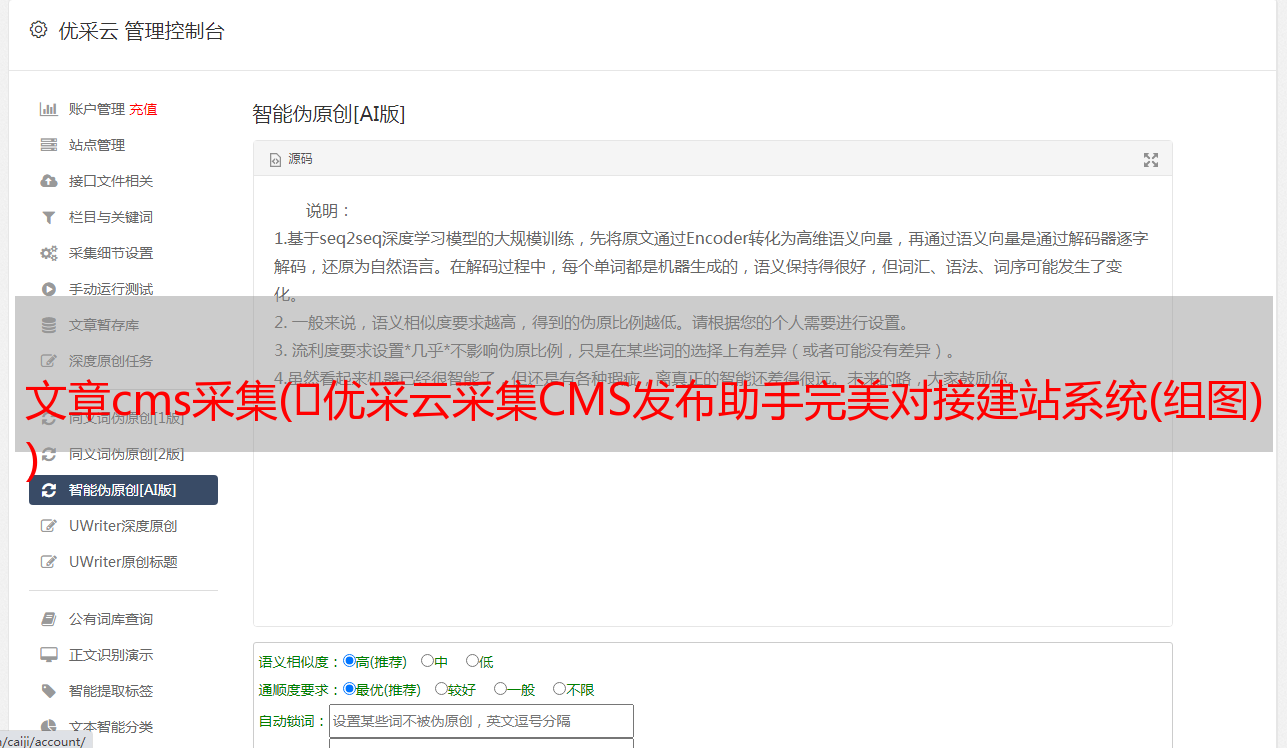Click 源码 button in editor toolbar
The height and width of the screenshot is (748, 1287).
tap(291, 159)
